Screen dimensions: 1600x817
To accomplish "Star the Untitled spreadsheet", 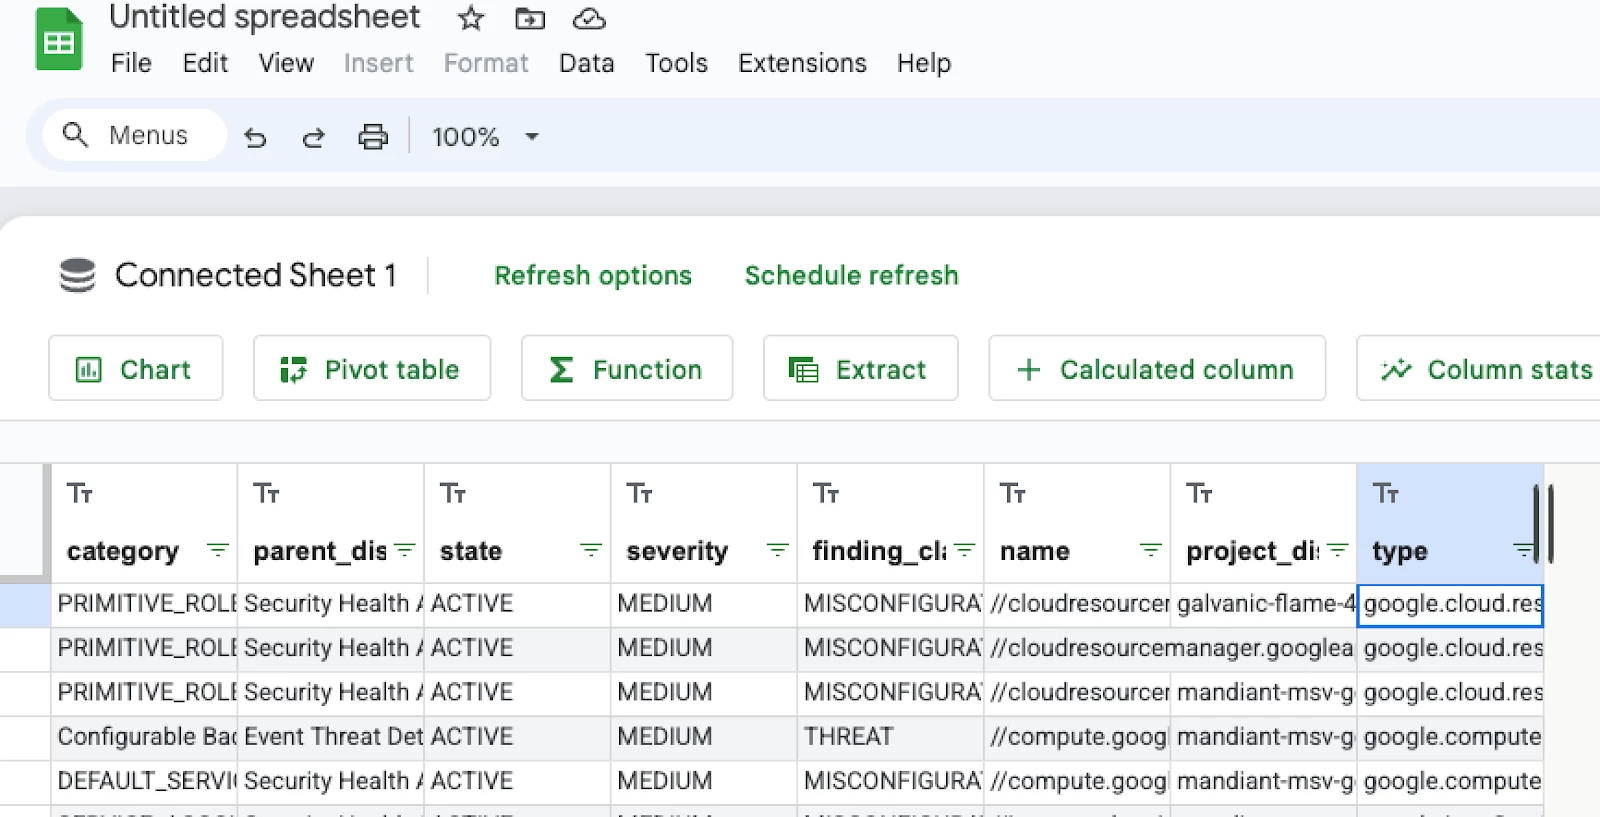I will pos(471,18).
